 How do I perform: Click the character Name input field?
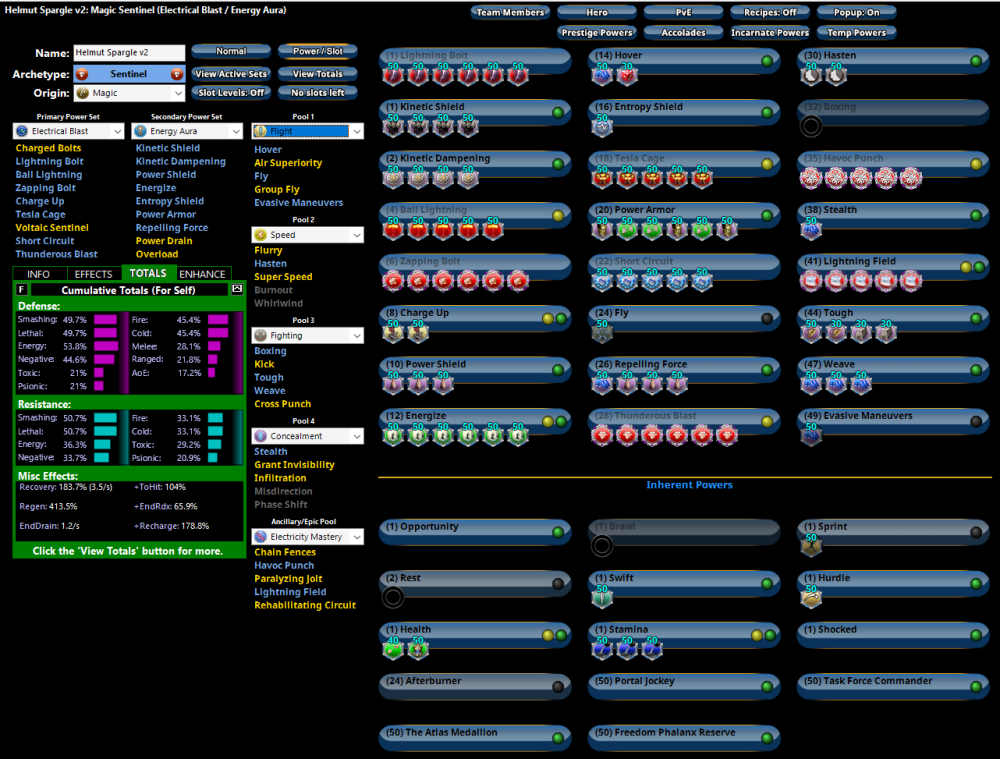[128, 53]
